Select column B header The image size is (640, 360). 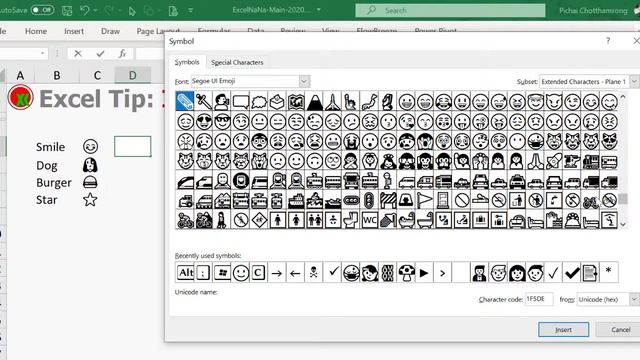coord(57,75)
